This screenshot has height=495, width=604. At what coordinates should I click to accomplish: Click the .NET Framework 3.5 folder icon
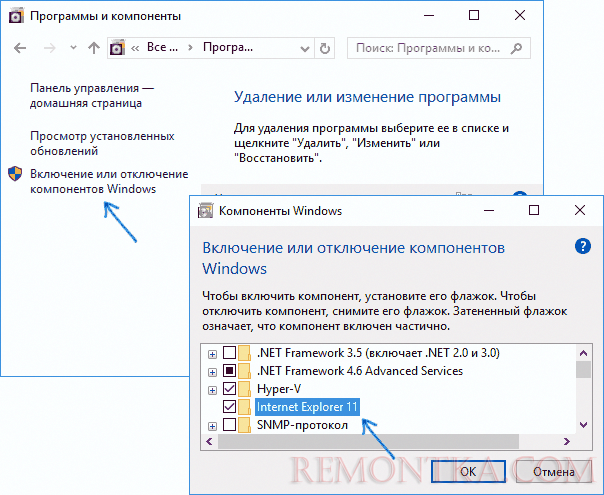click(x=244, y=352)
